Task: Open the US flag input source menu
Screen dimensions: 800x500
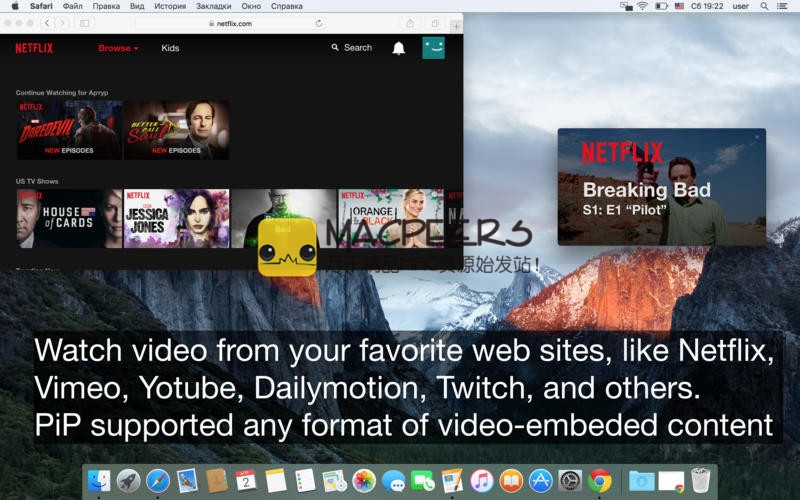Action: point(679,6)
